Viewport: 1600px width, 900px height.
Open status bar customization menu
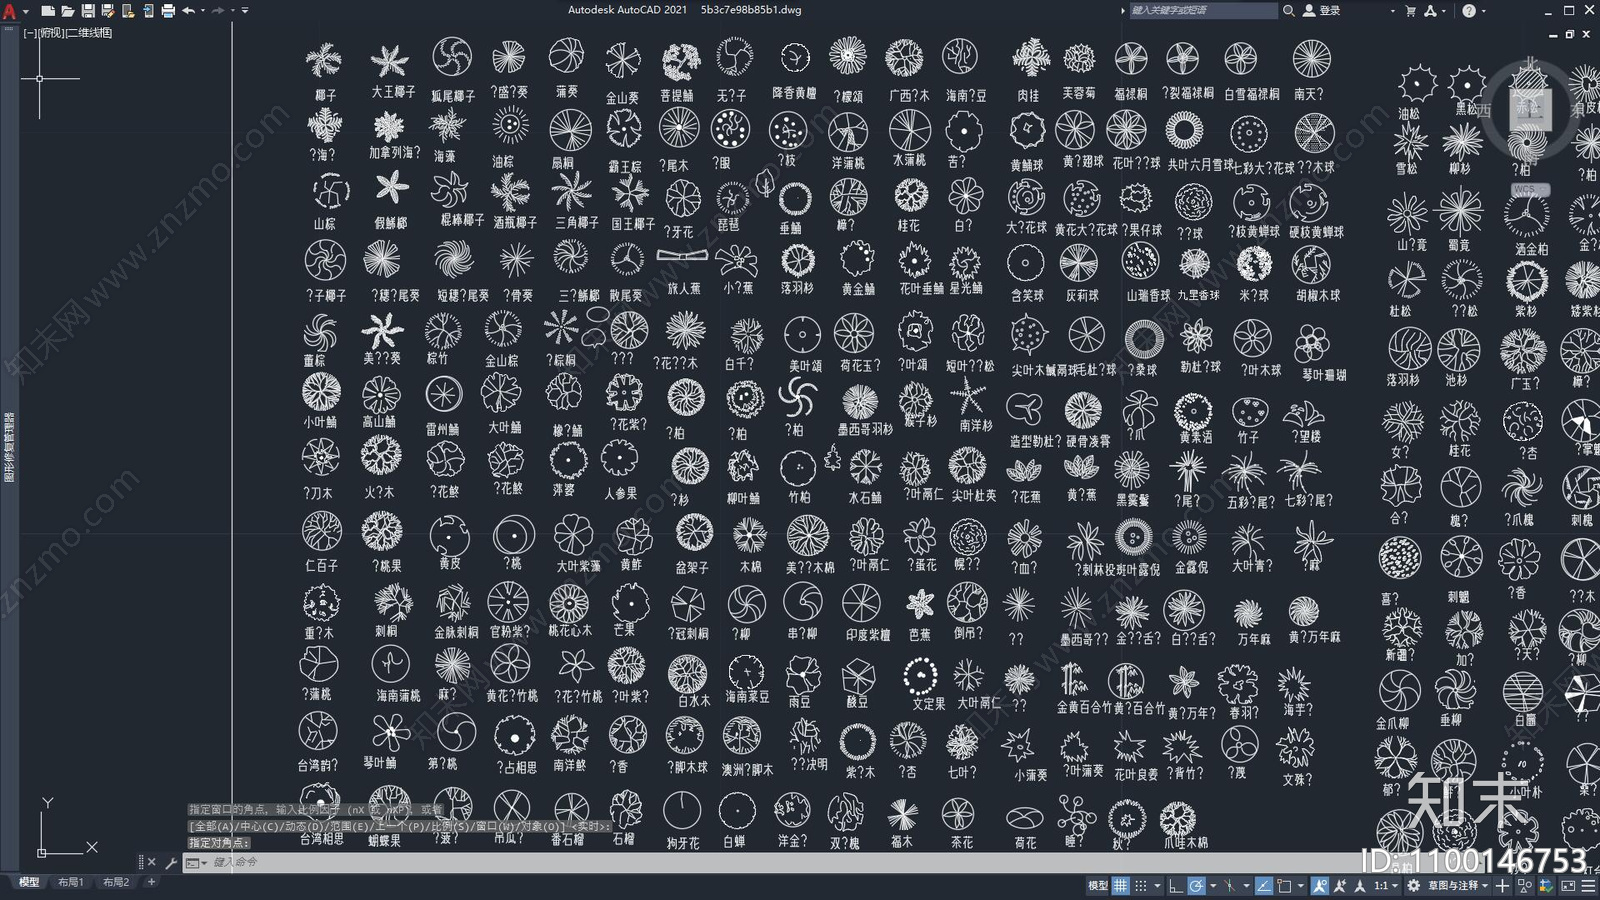pyautogui.click(x=1588, y=886)
